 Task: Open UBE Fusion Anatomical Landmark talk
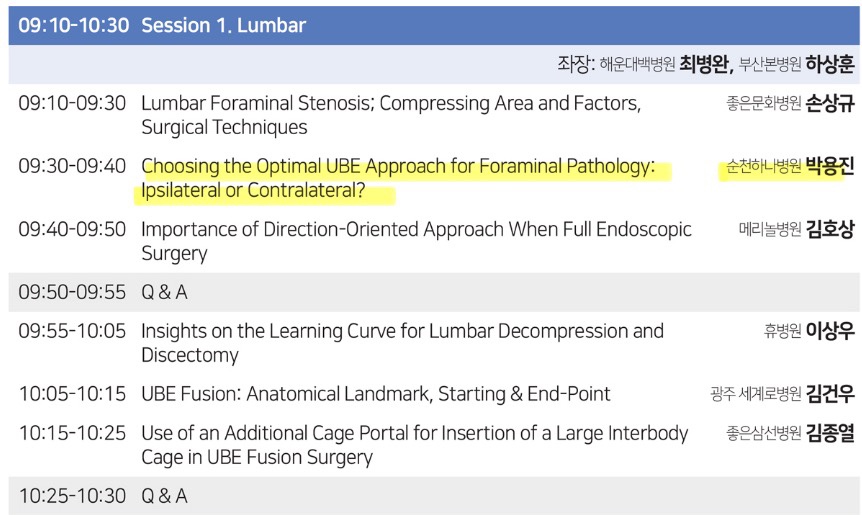[x=375, y=394]
